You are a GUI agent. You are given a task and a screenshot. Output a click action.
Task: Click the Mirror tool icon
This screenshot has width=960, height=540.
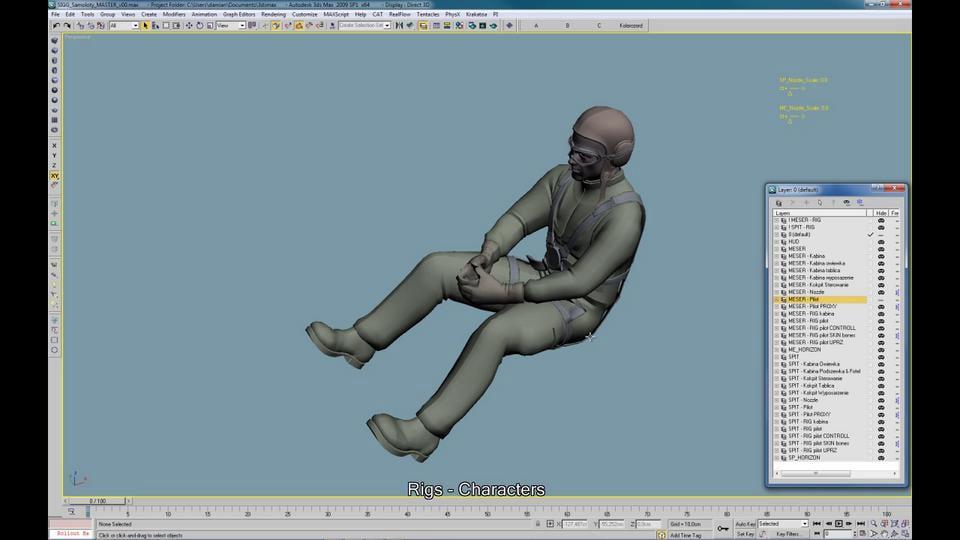coord(399,26)
